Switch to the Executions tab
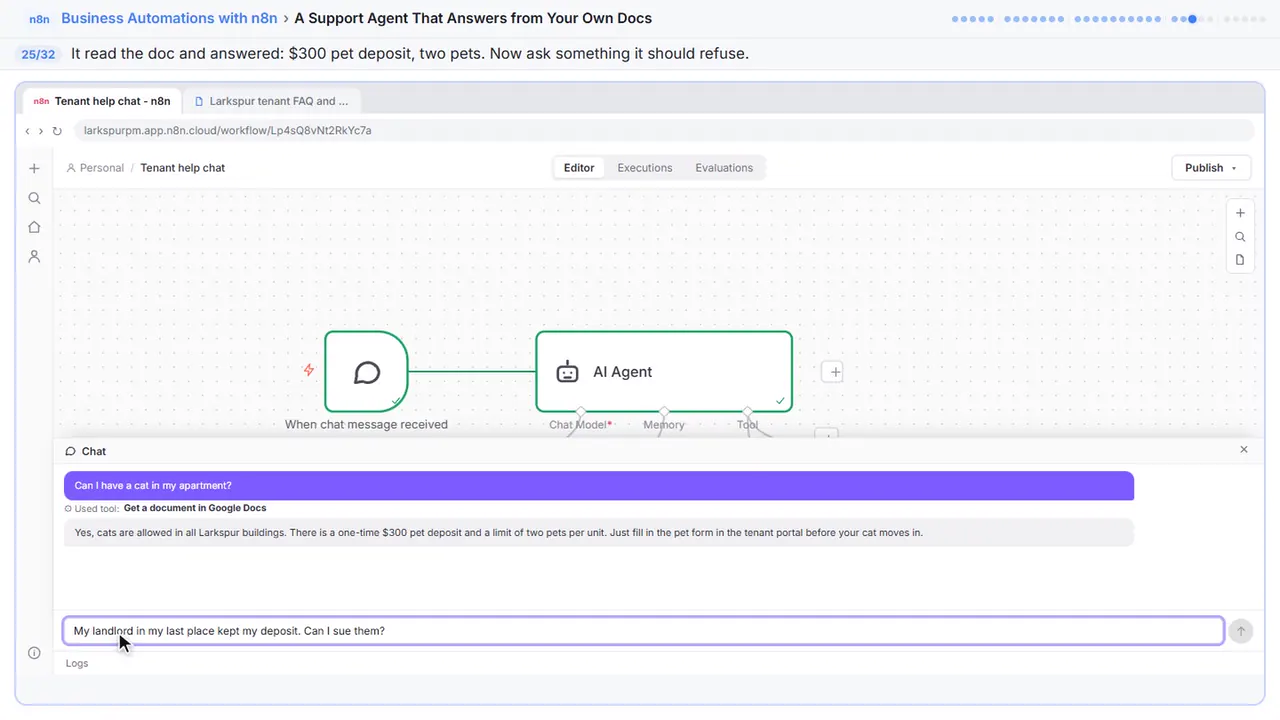Image resolution: width=1280 pixels, height=720 pixels. [645, 168]
